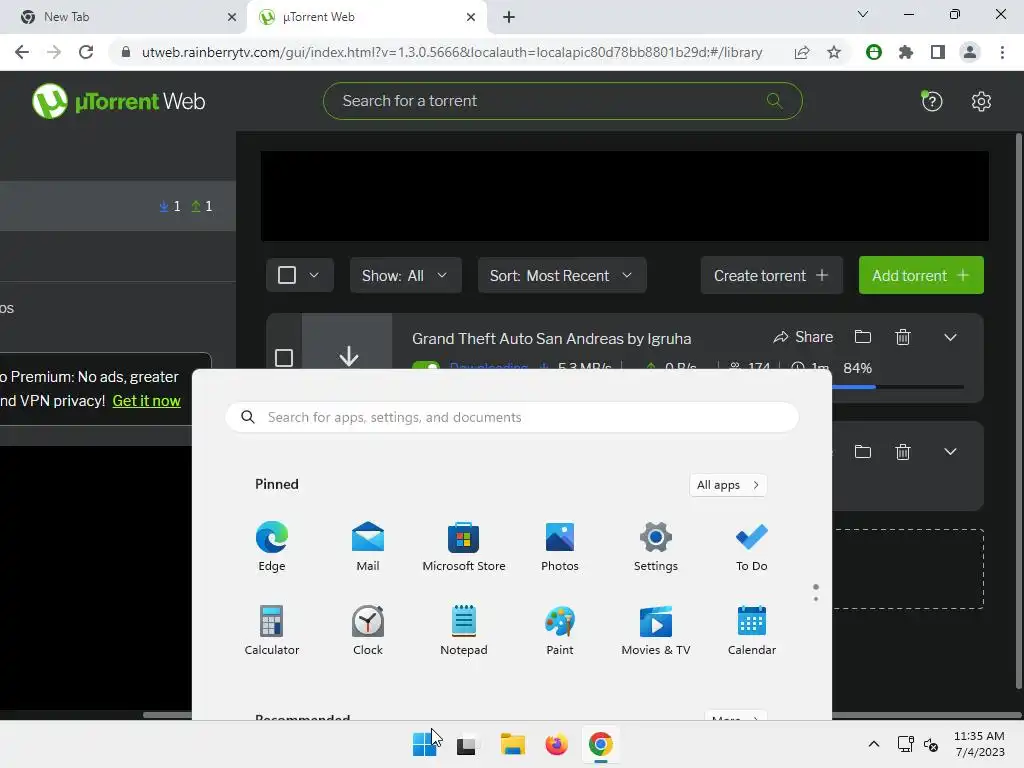This screenshot has width=1024, height=768.
Task: Share the Grand Theft Auto torrent
Action: [x=803, y=337]
